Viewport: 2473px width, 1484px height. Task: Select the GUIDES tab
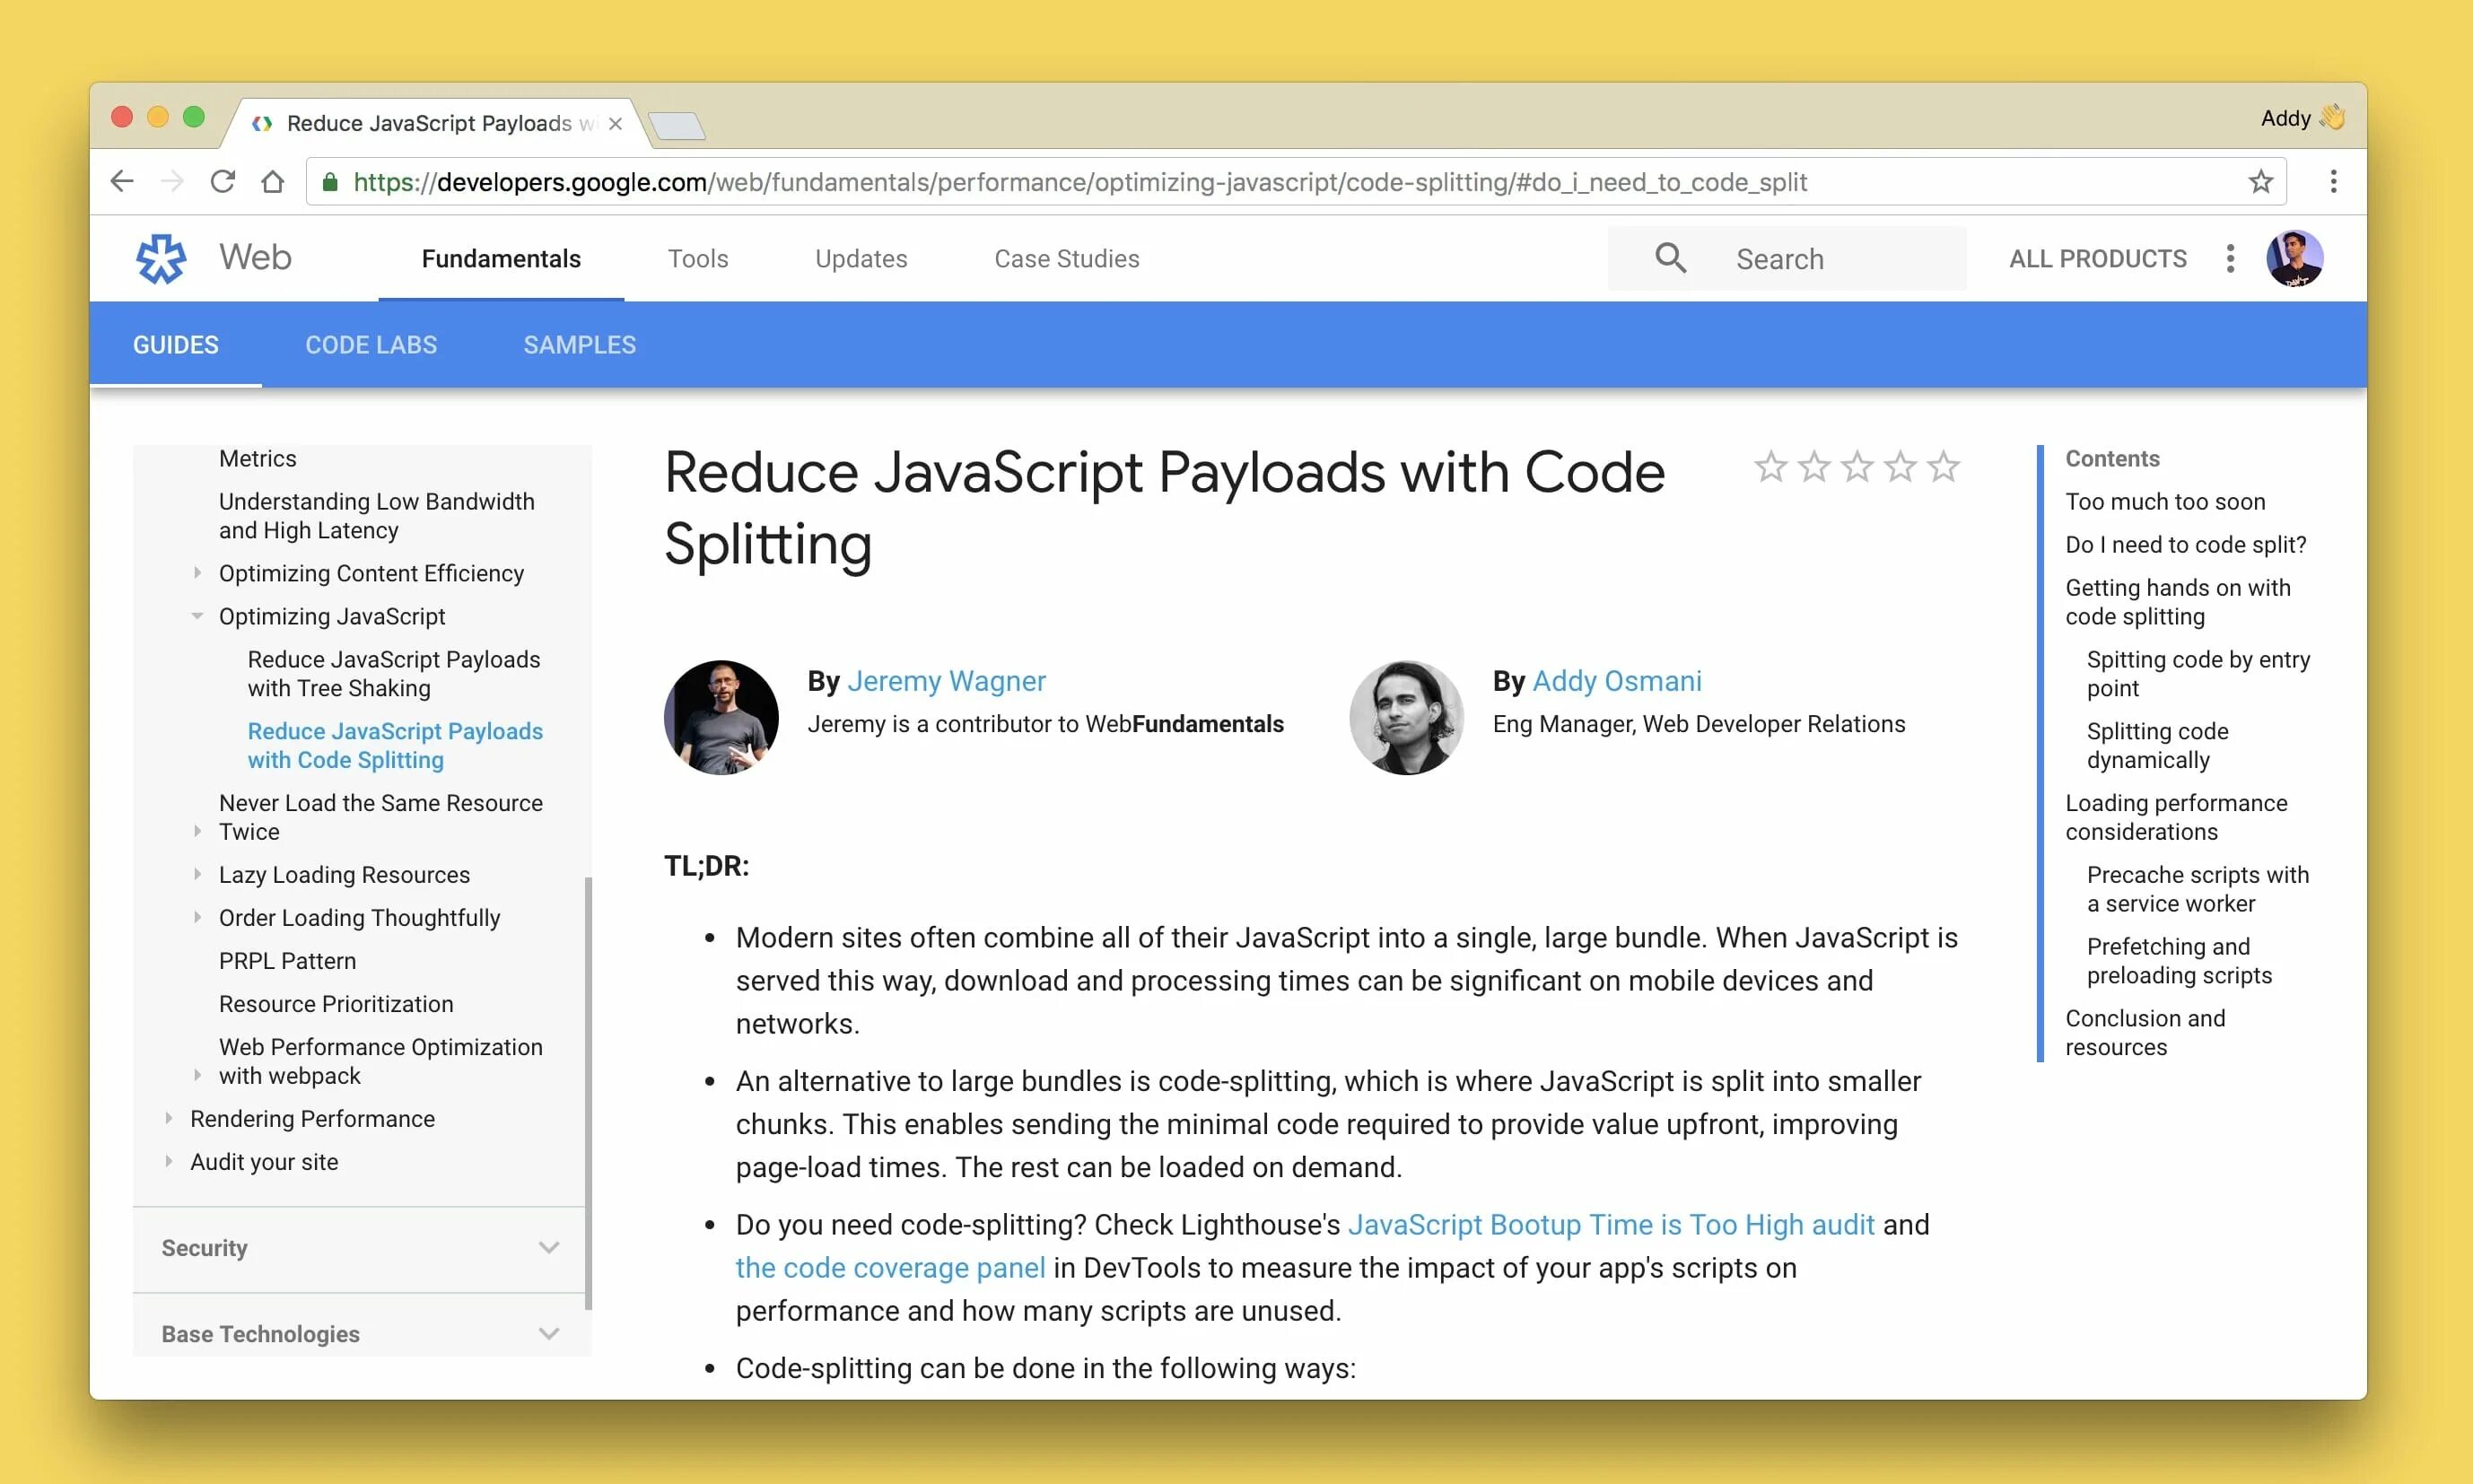click(x=176, y=345)
